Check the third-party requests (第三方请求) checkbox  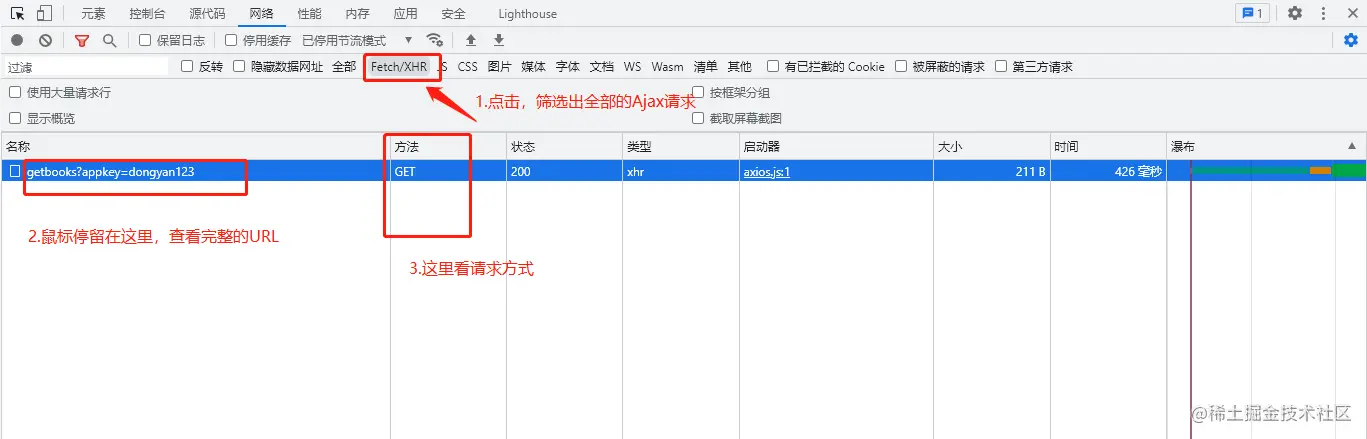coord(1001,66)
